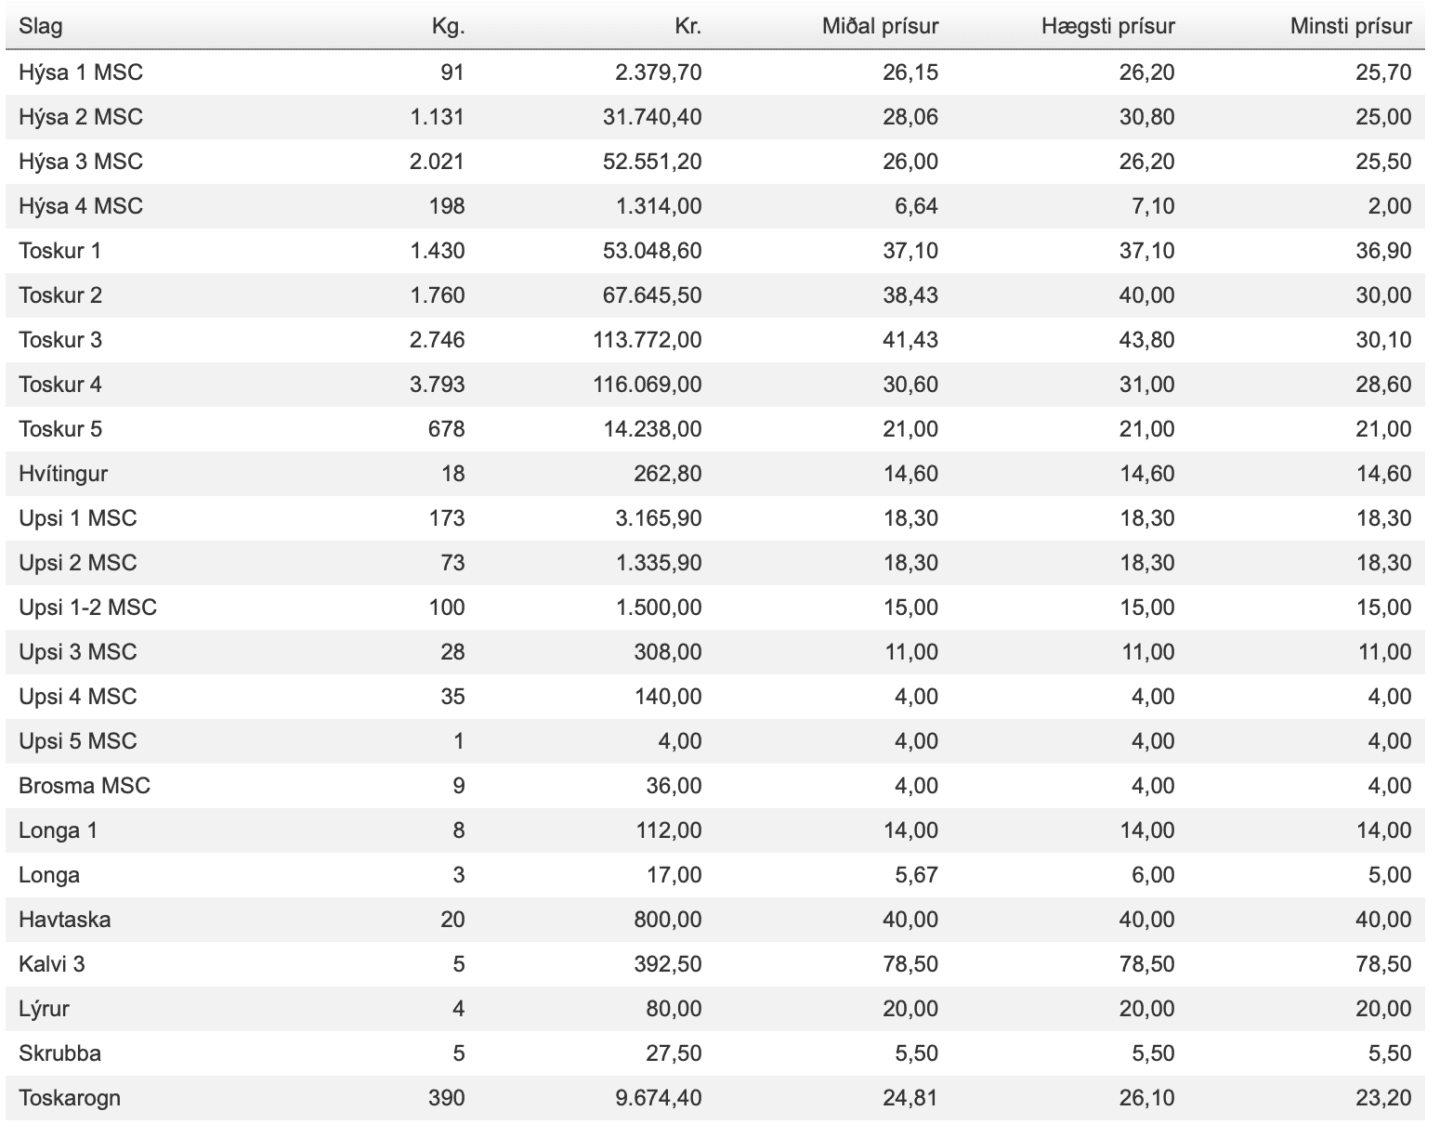1440x1137 pixels.
Task: Select the Toskur 3 row label
Action: [x=60, y=340]
